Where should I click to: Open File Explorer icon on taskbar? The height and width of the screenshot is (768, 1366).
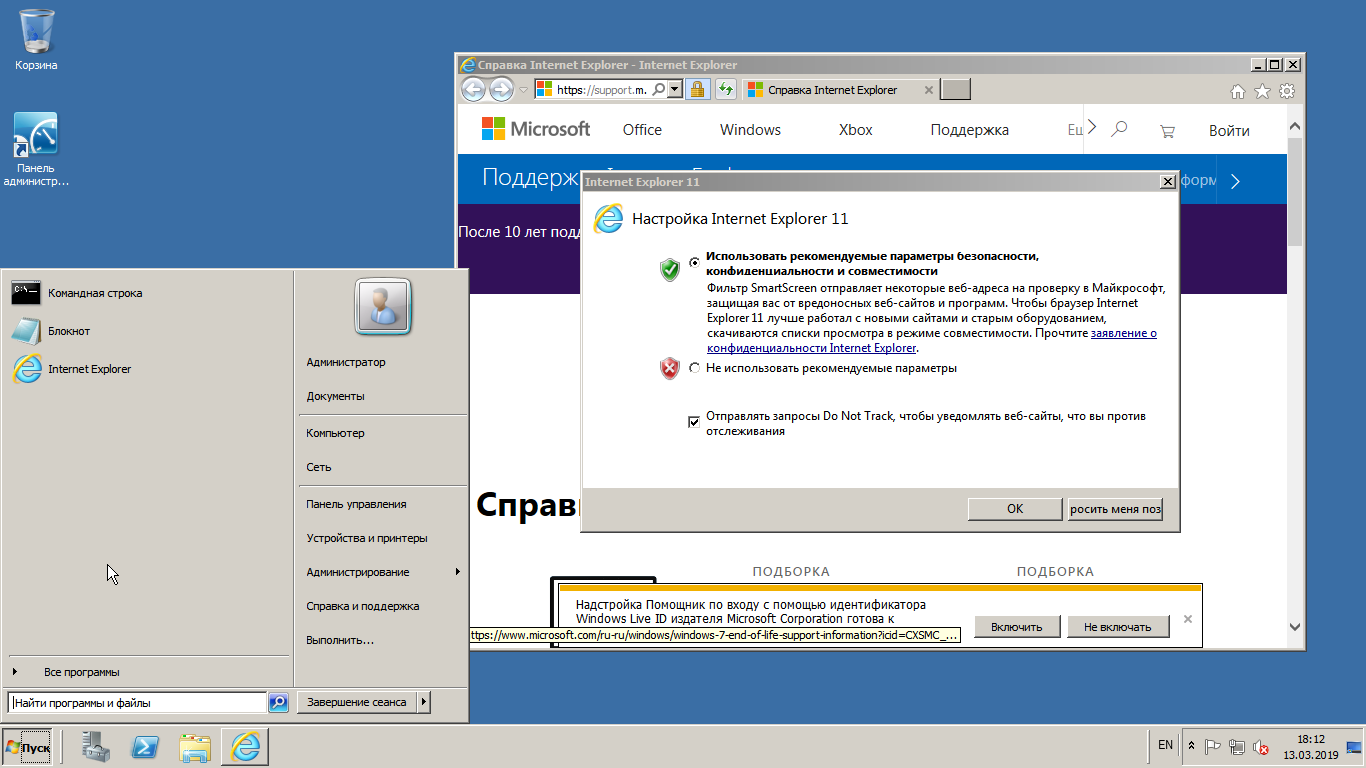[195, 747]
